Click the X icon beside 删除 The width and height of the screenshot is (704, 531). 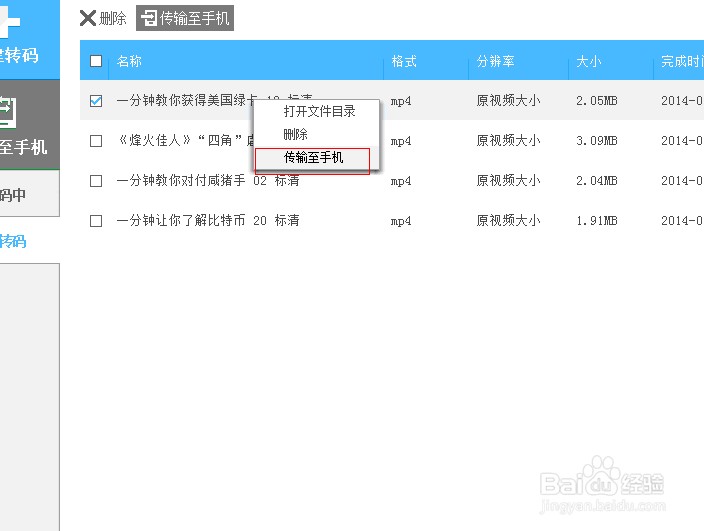[88, 18]
